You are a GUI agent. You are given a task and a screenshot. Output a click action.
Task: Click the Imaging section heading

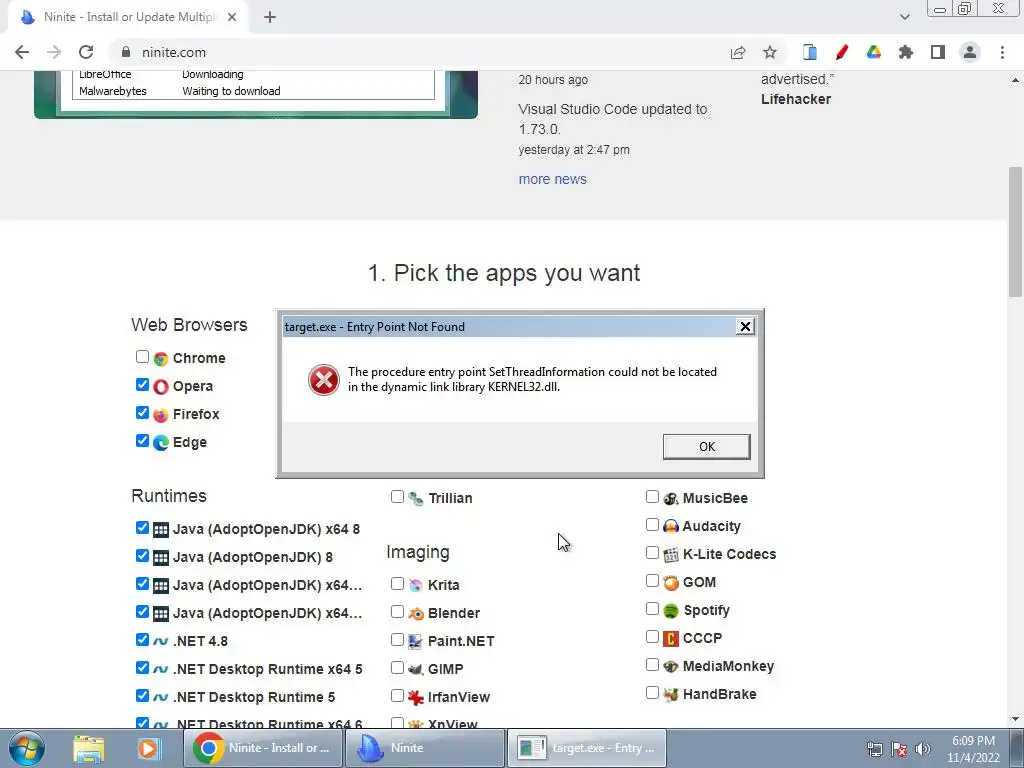(x=418, y=552)
